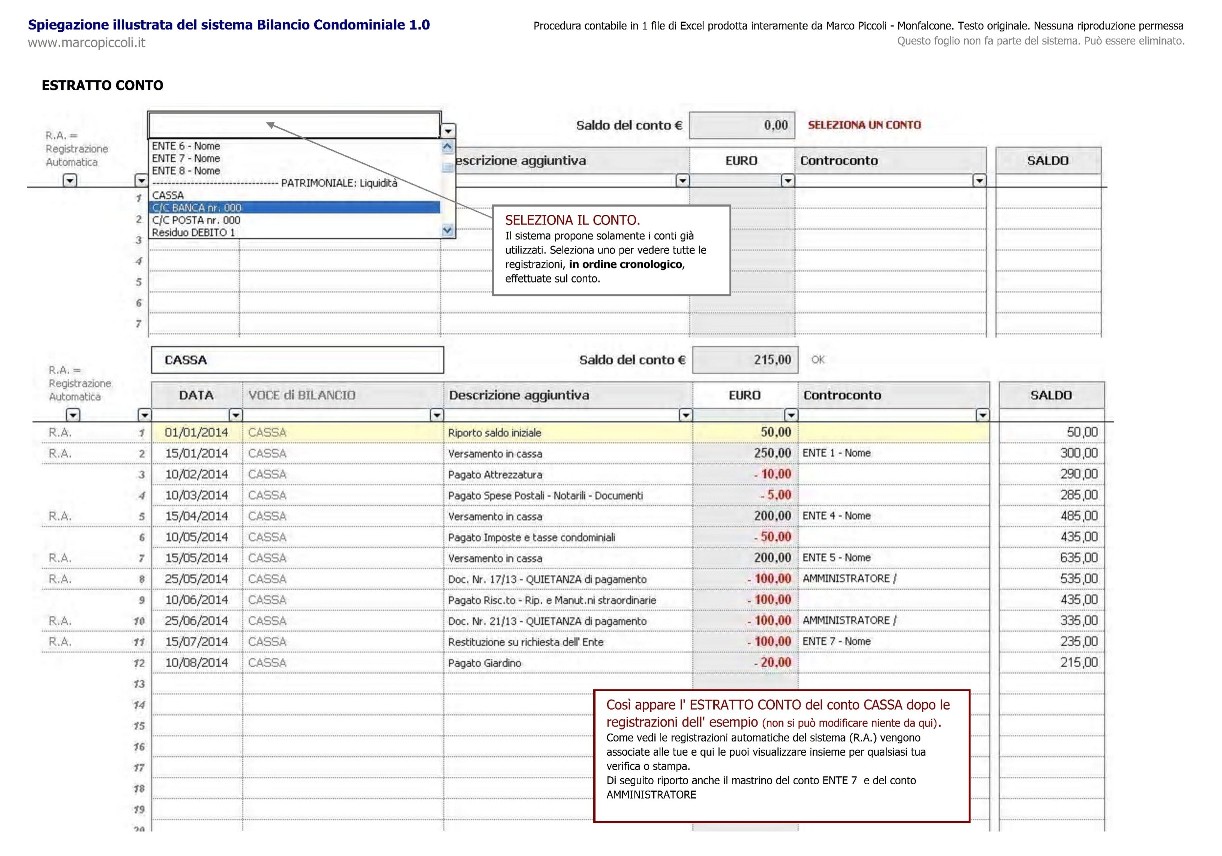
Task: Pick Residuo DEBITO 1 in the account list
Action: point(294,232)
